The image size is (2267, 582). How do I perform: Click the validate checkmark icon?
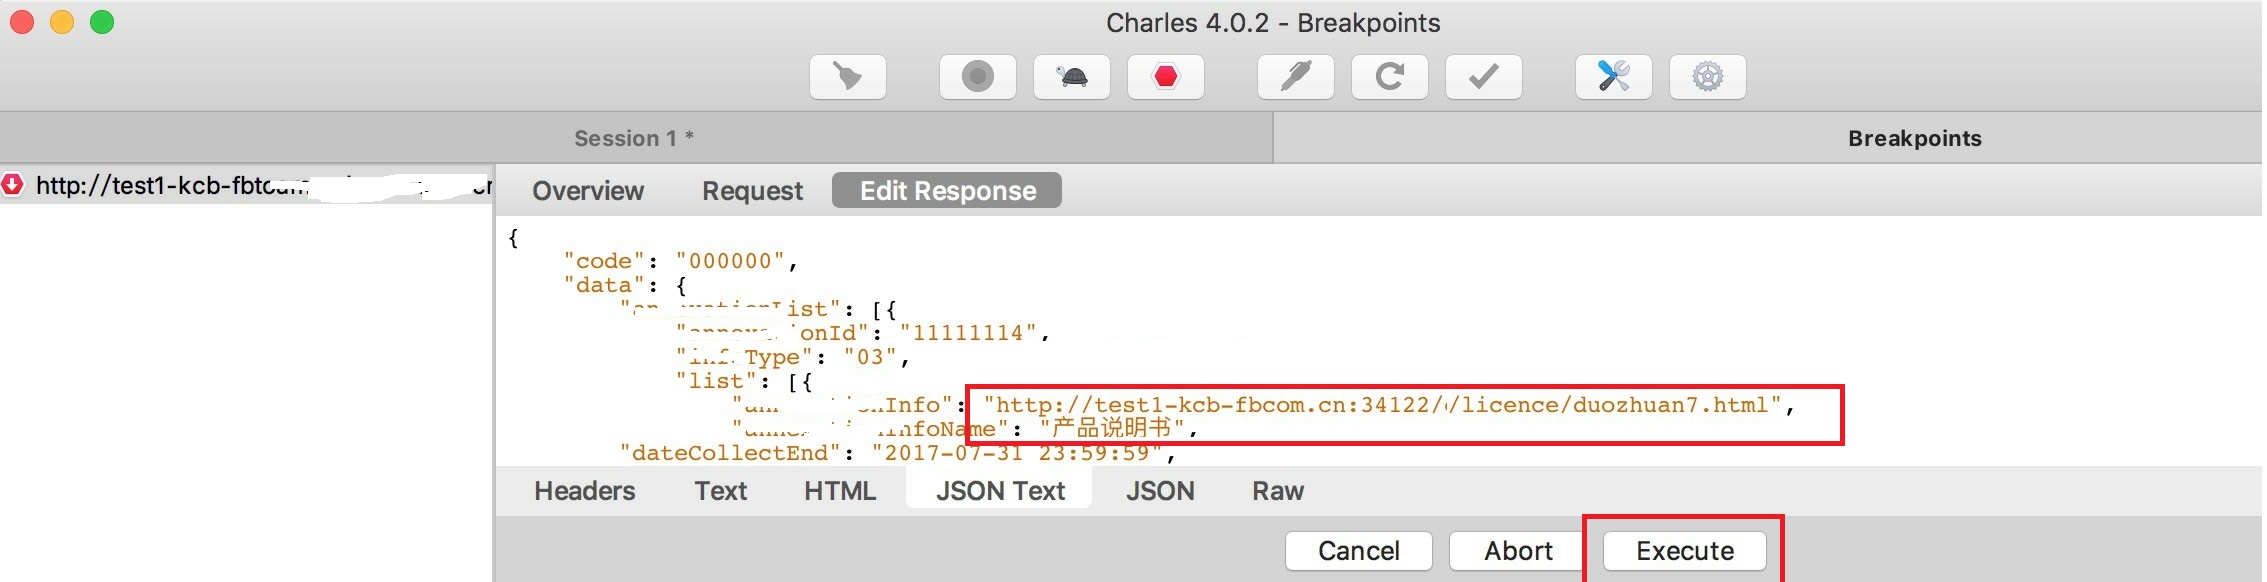[x=1483, y=77]
